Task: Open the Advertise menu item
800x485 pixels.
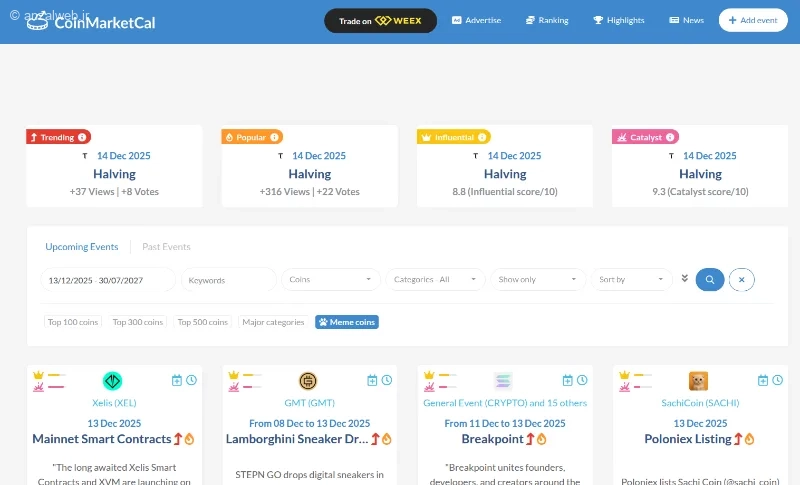Action: tap(476, 20)
